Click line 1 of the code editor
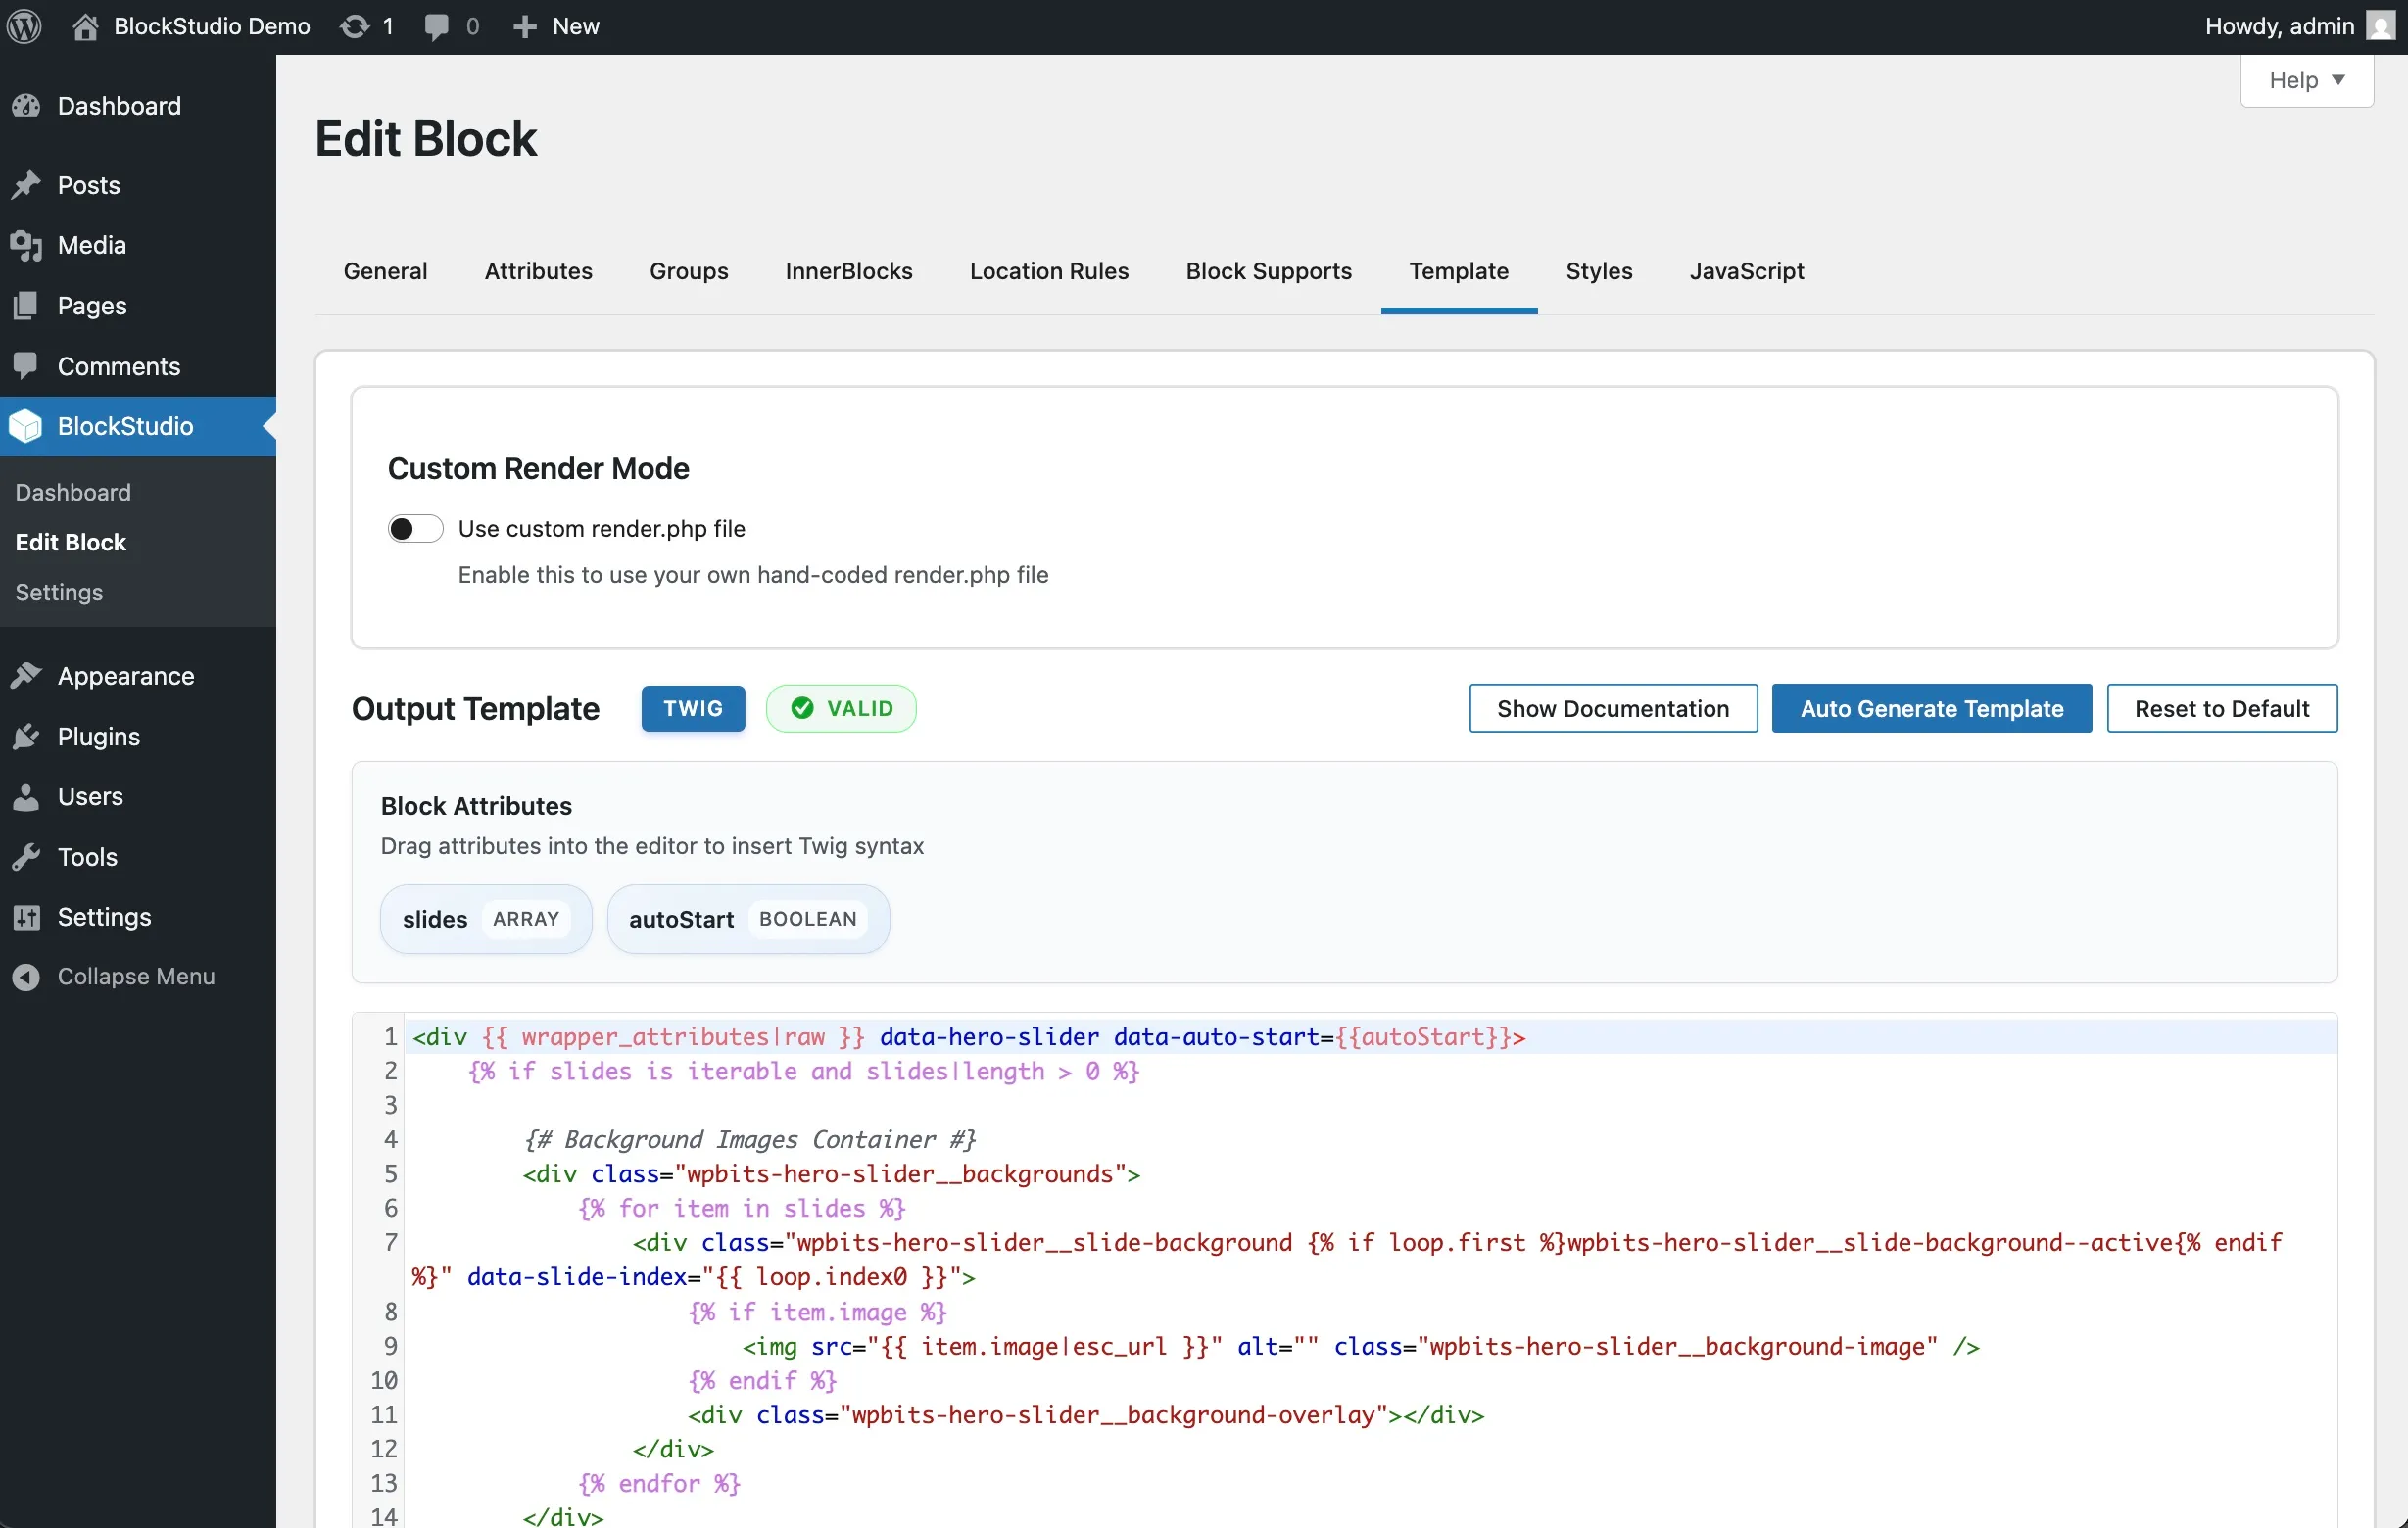The image size is (2408, 1528). pos(1370,1037)
